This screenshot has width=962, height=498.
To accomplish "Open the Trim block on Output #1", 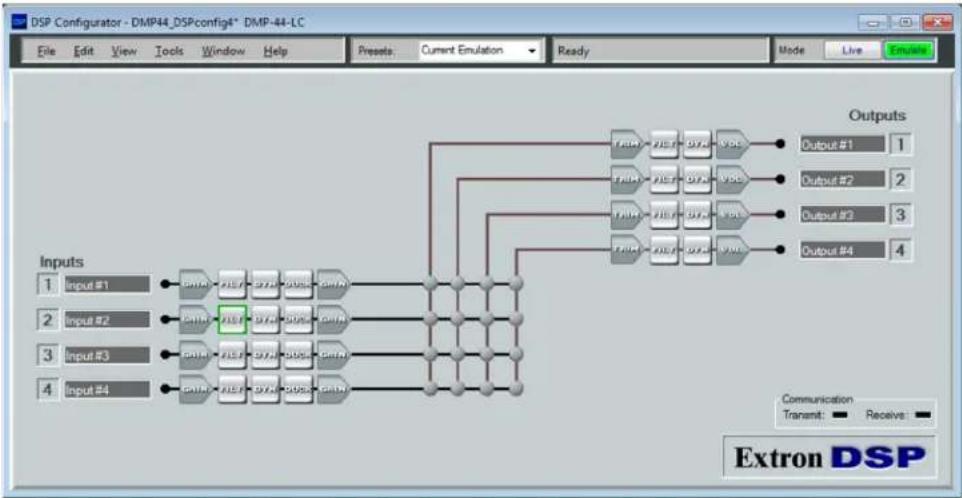I will 628,144.
